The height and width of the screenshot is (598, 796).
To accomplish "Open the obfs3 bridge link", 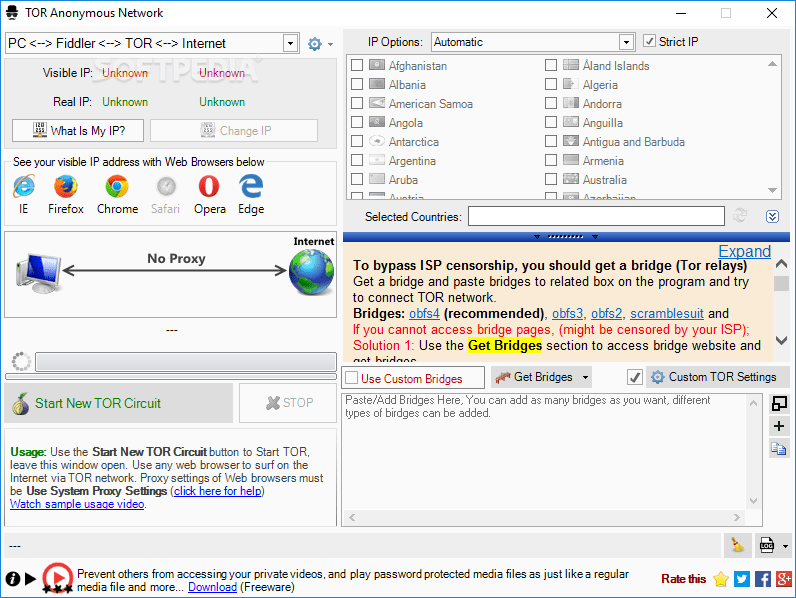I will pos(568,314).
